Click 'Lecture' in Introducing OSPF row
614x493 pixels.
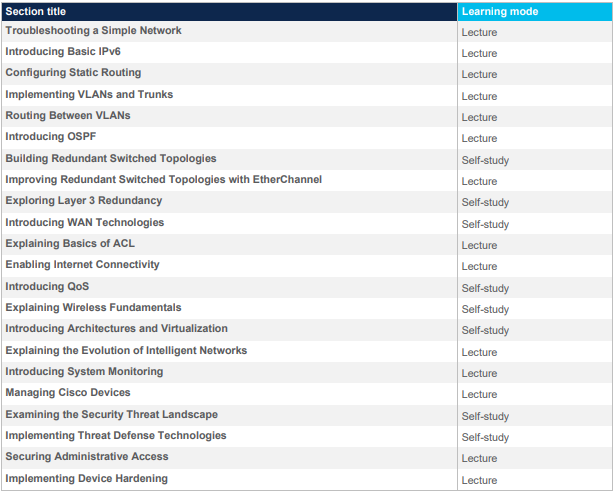(x=479, y=139)
